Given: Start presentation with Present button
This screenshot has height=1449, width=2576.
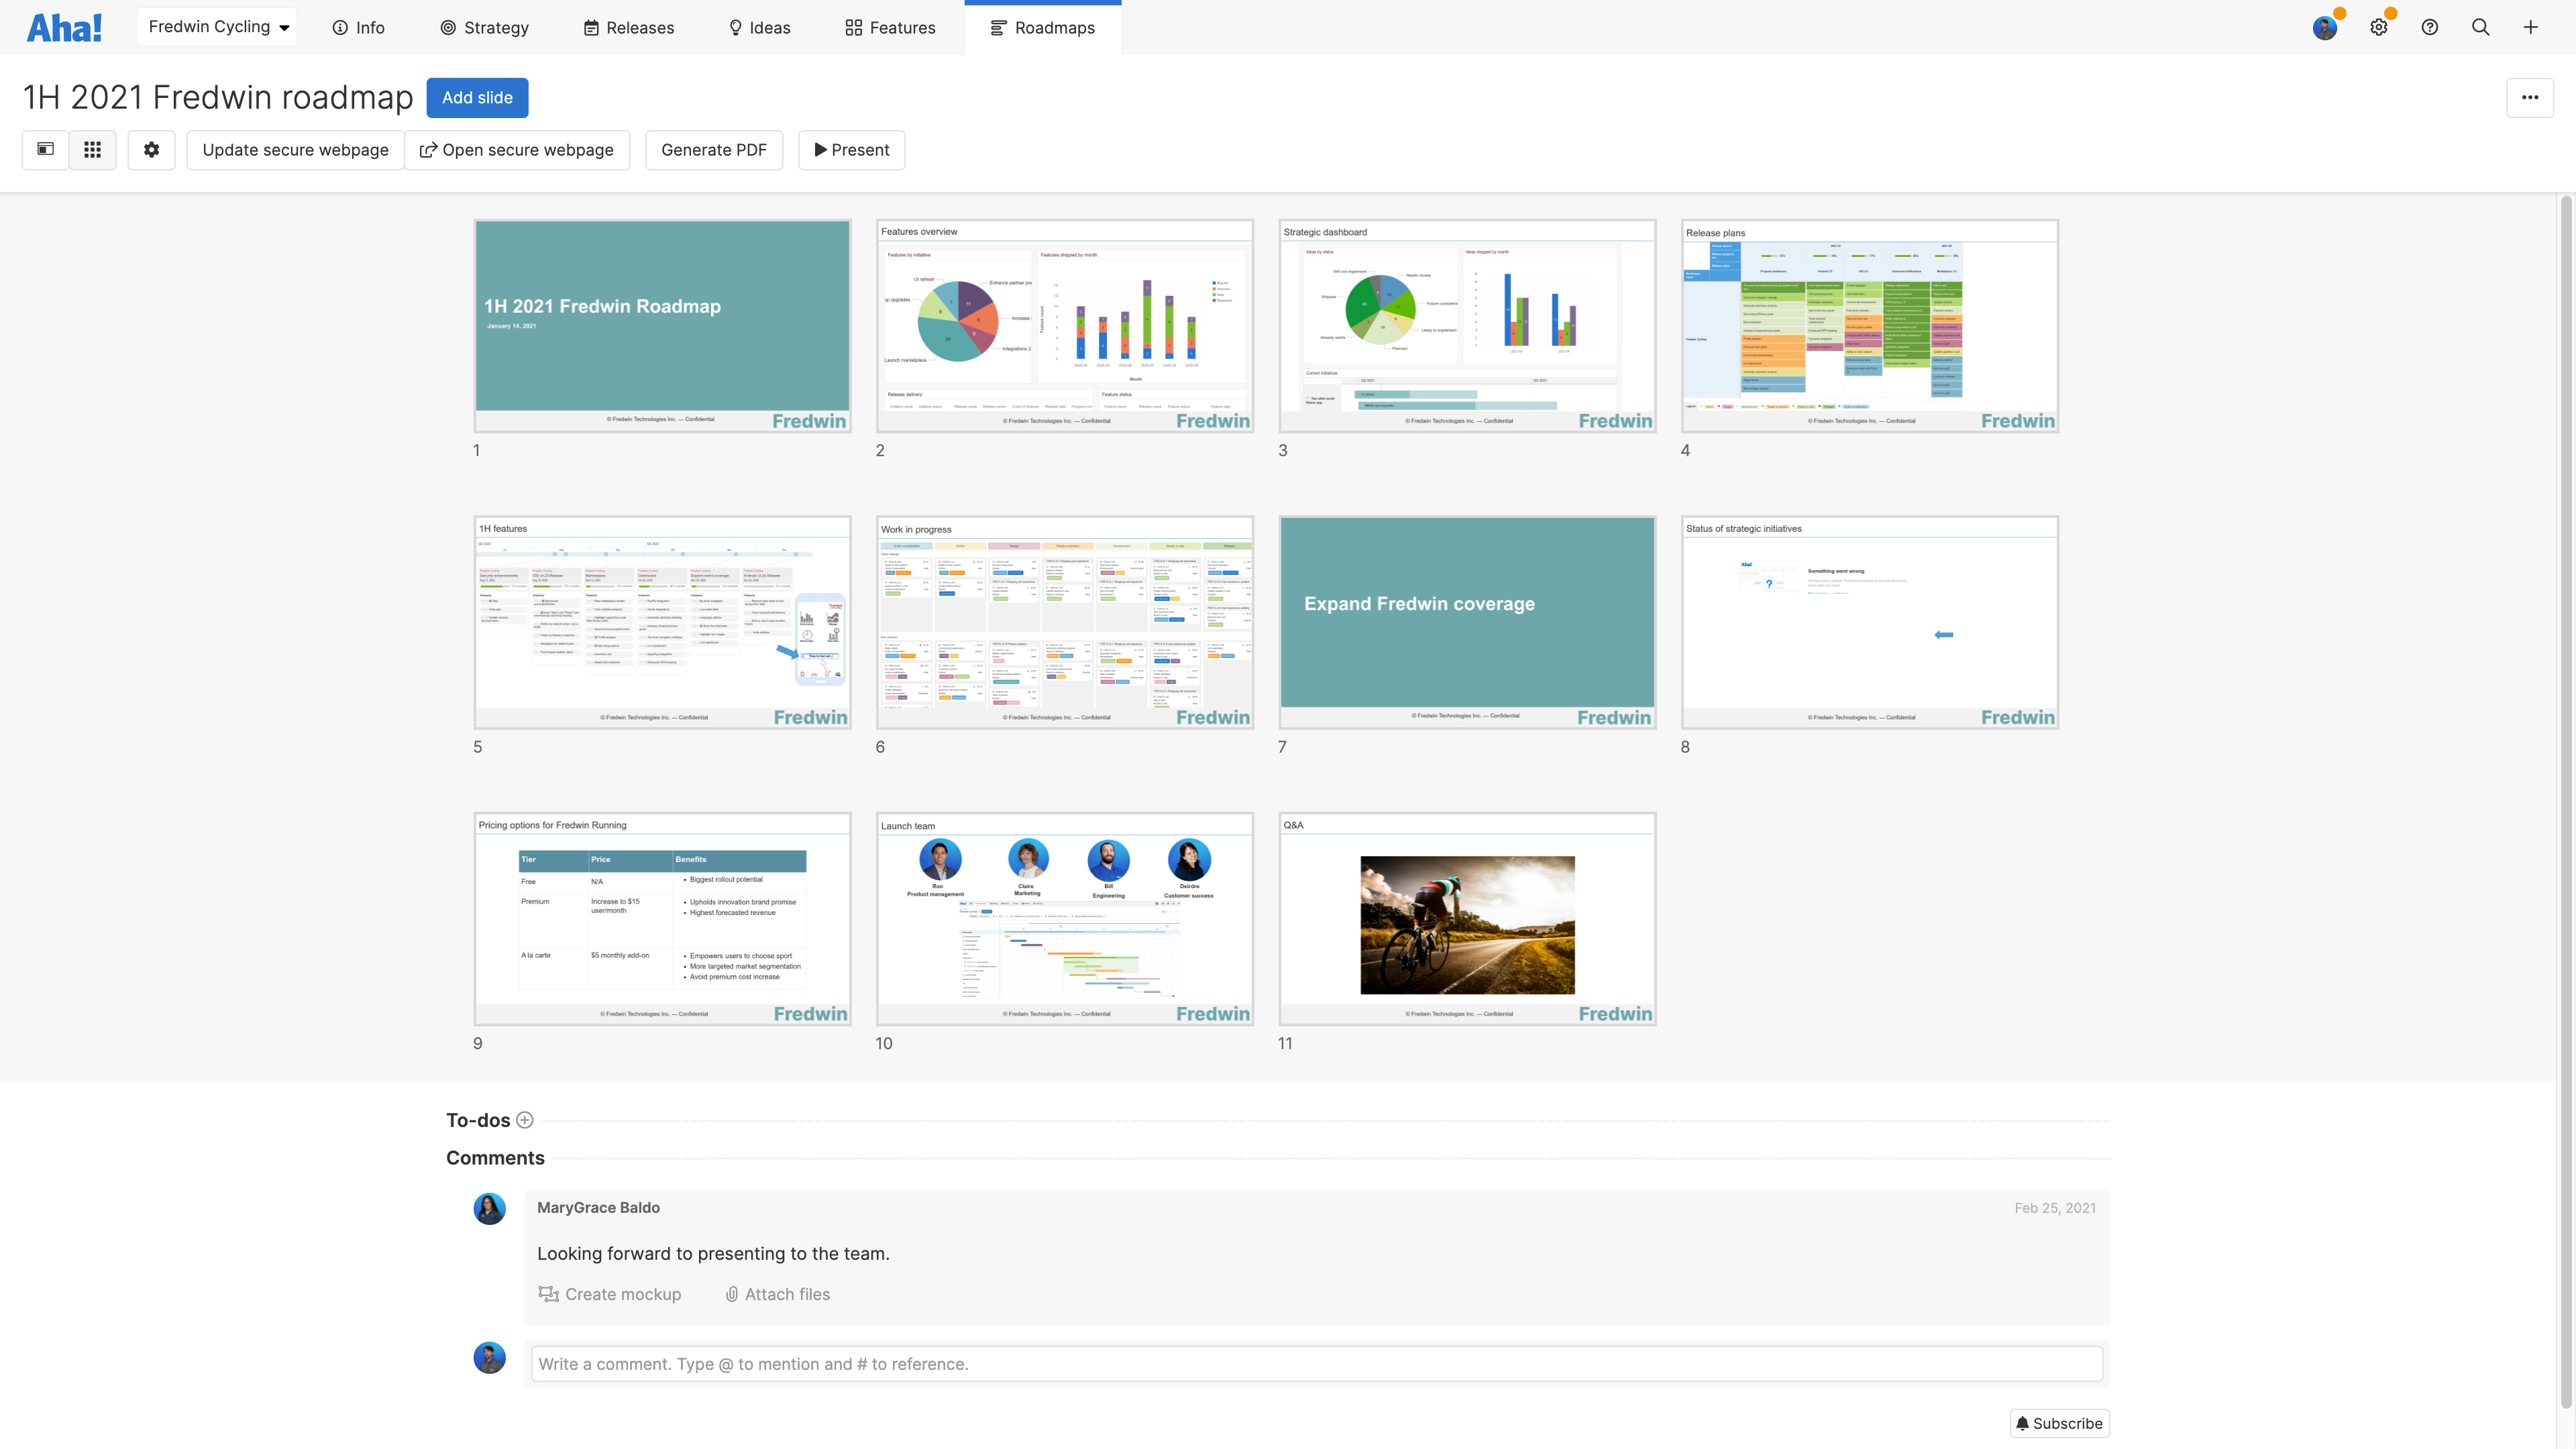Looking at the screenshot, I should point(851,150).
